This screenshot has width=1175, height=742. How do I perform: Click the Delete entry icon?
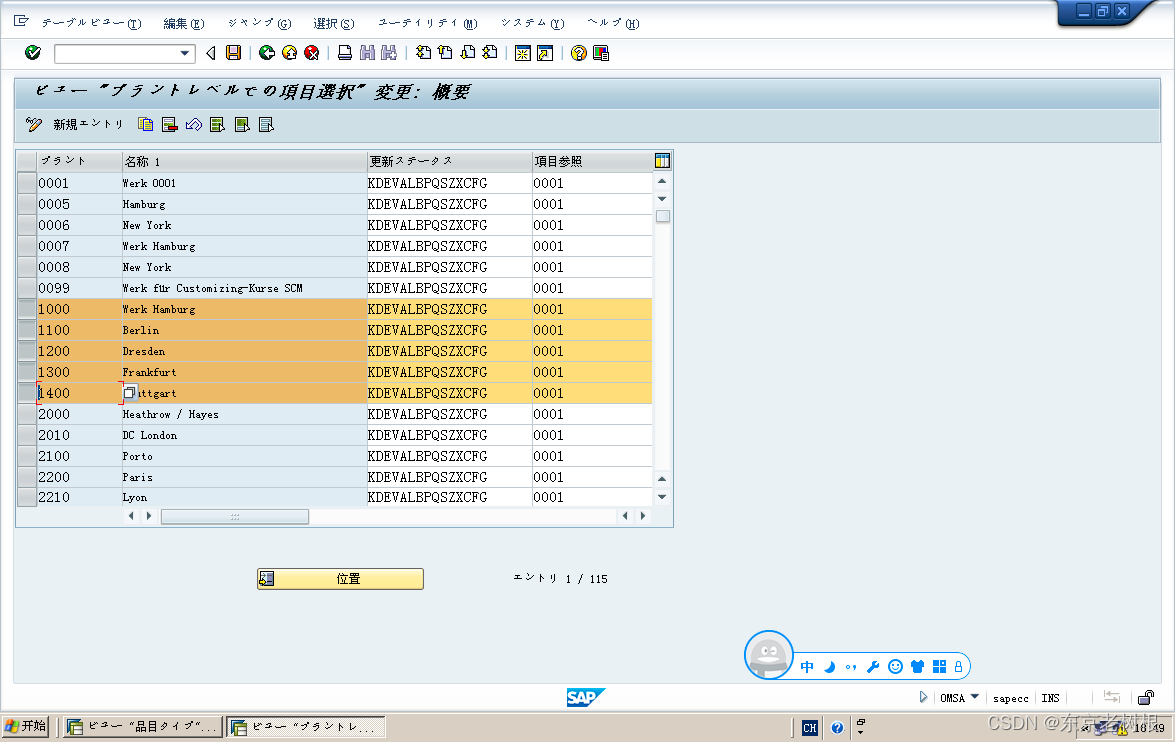coord(168,125)
